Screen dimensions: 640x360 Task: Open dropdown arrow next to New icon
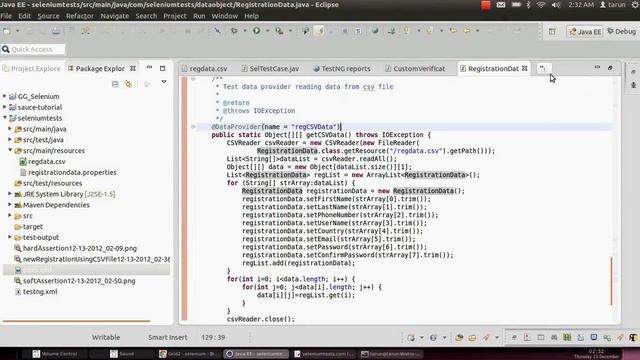click(18, 31)
